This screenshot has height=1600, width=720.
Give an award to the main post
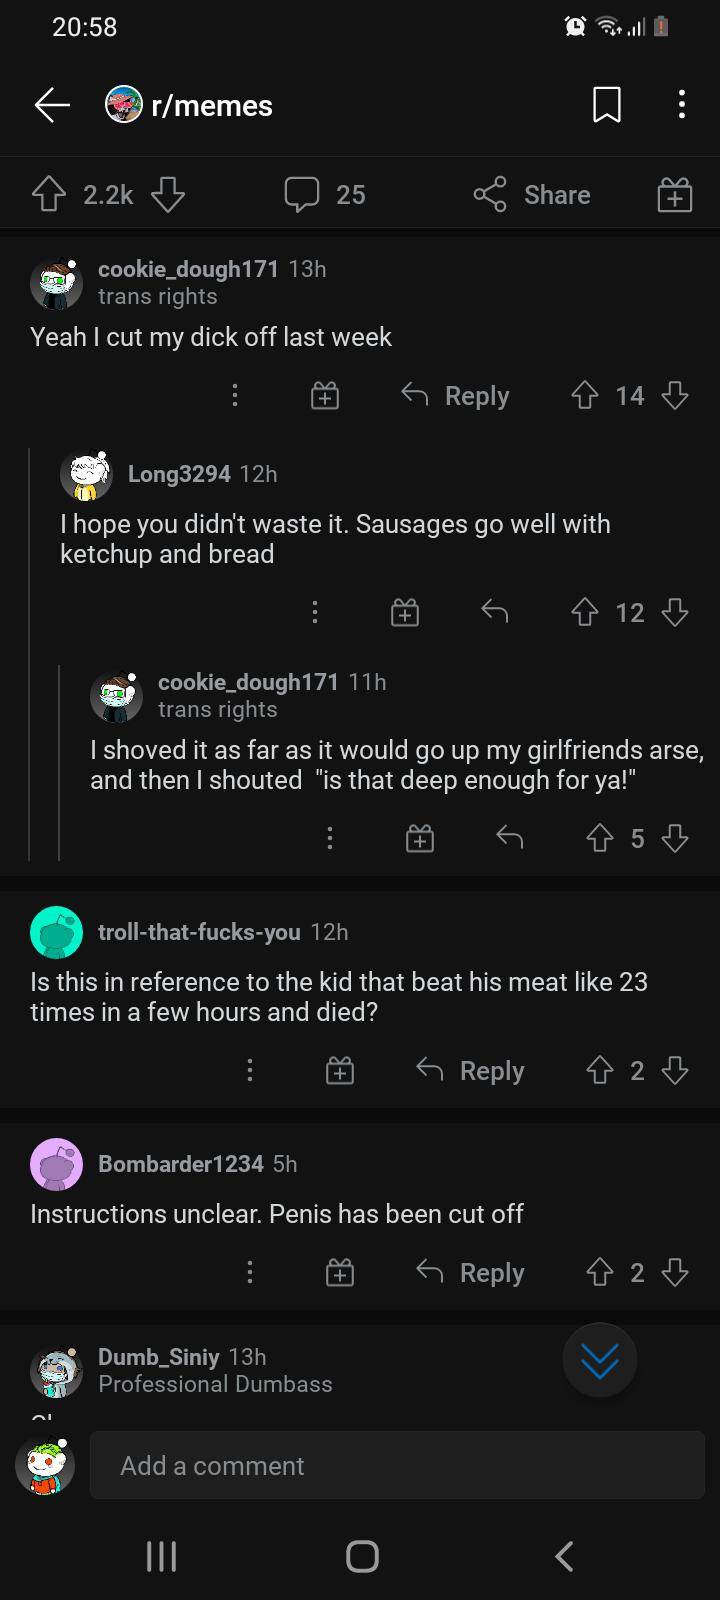click(674, 194)
